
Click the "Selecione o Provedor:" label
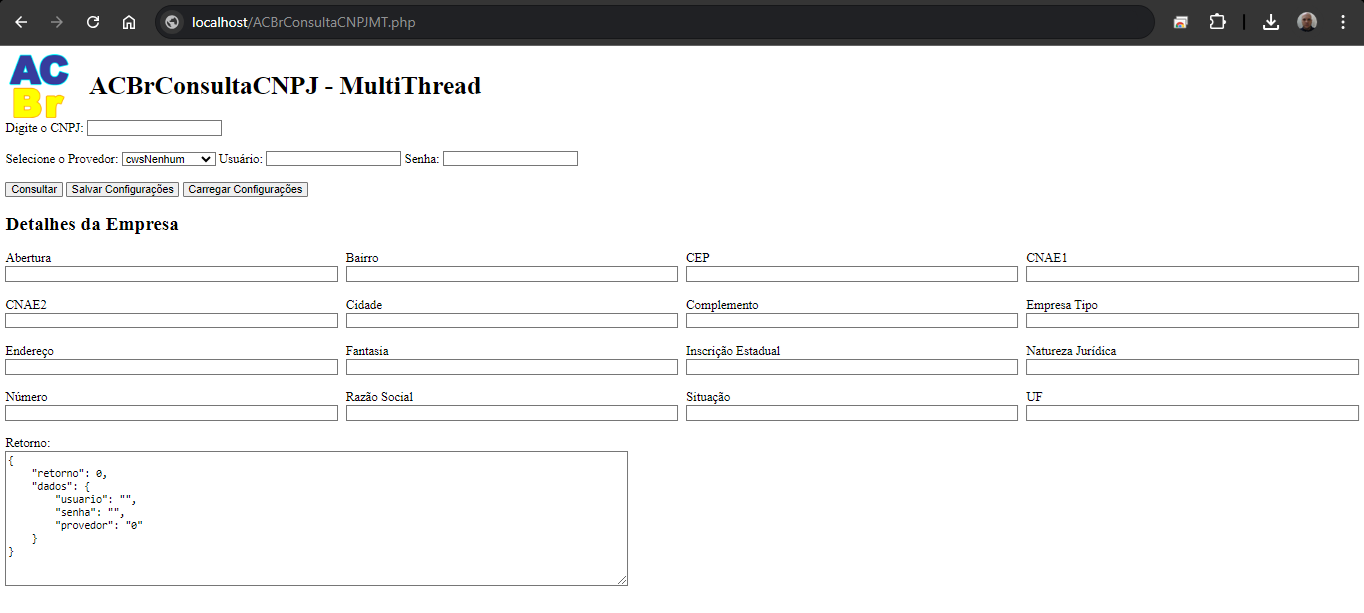coord(62,159)
